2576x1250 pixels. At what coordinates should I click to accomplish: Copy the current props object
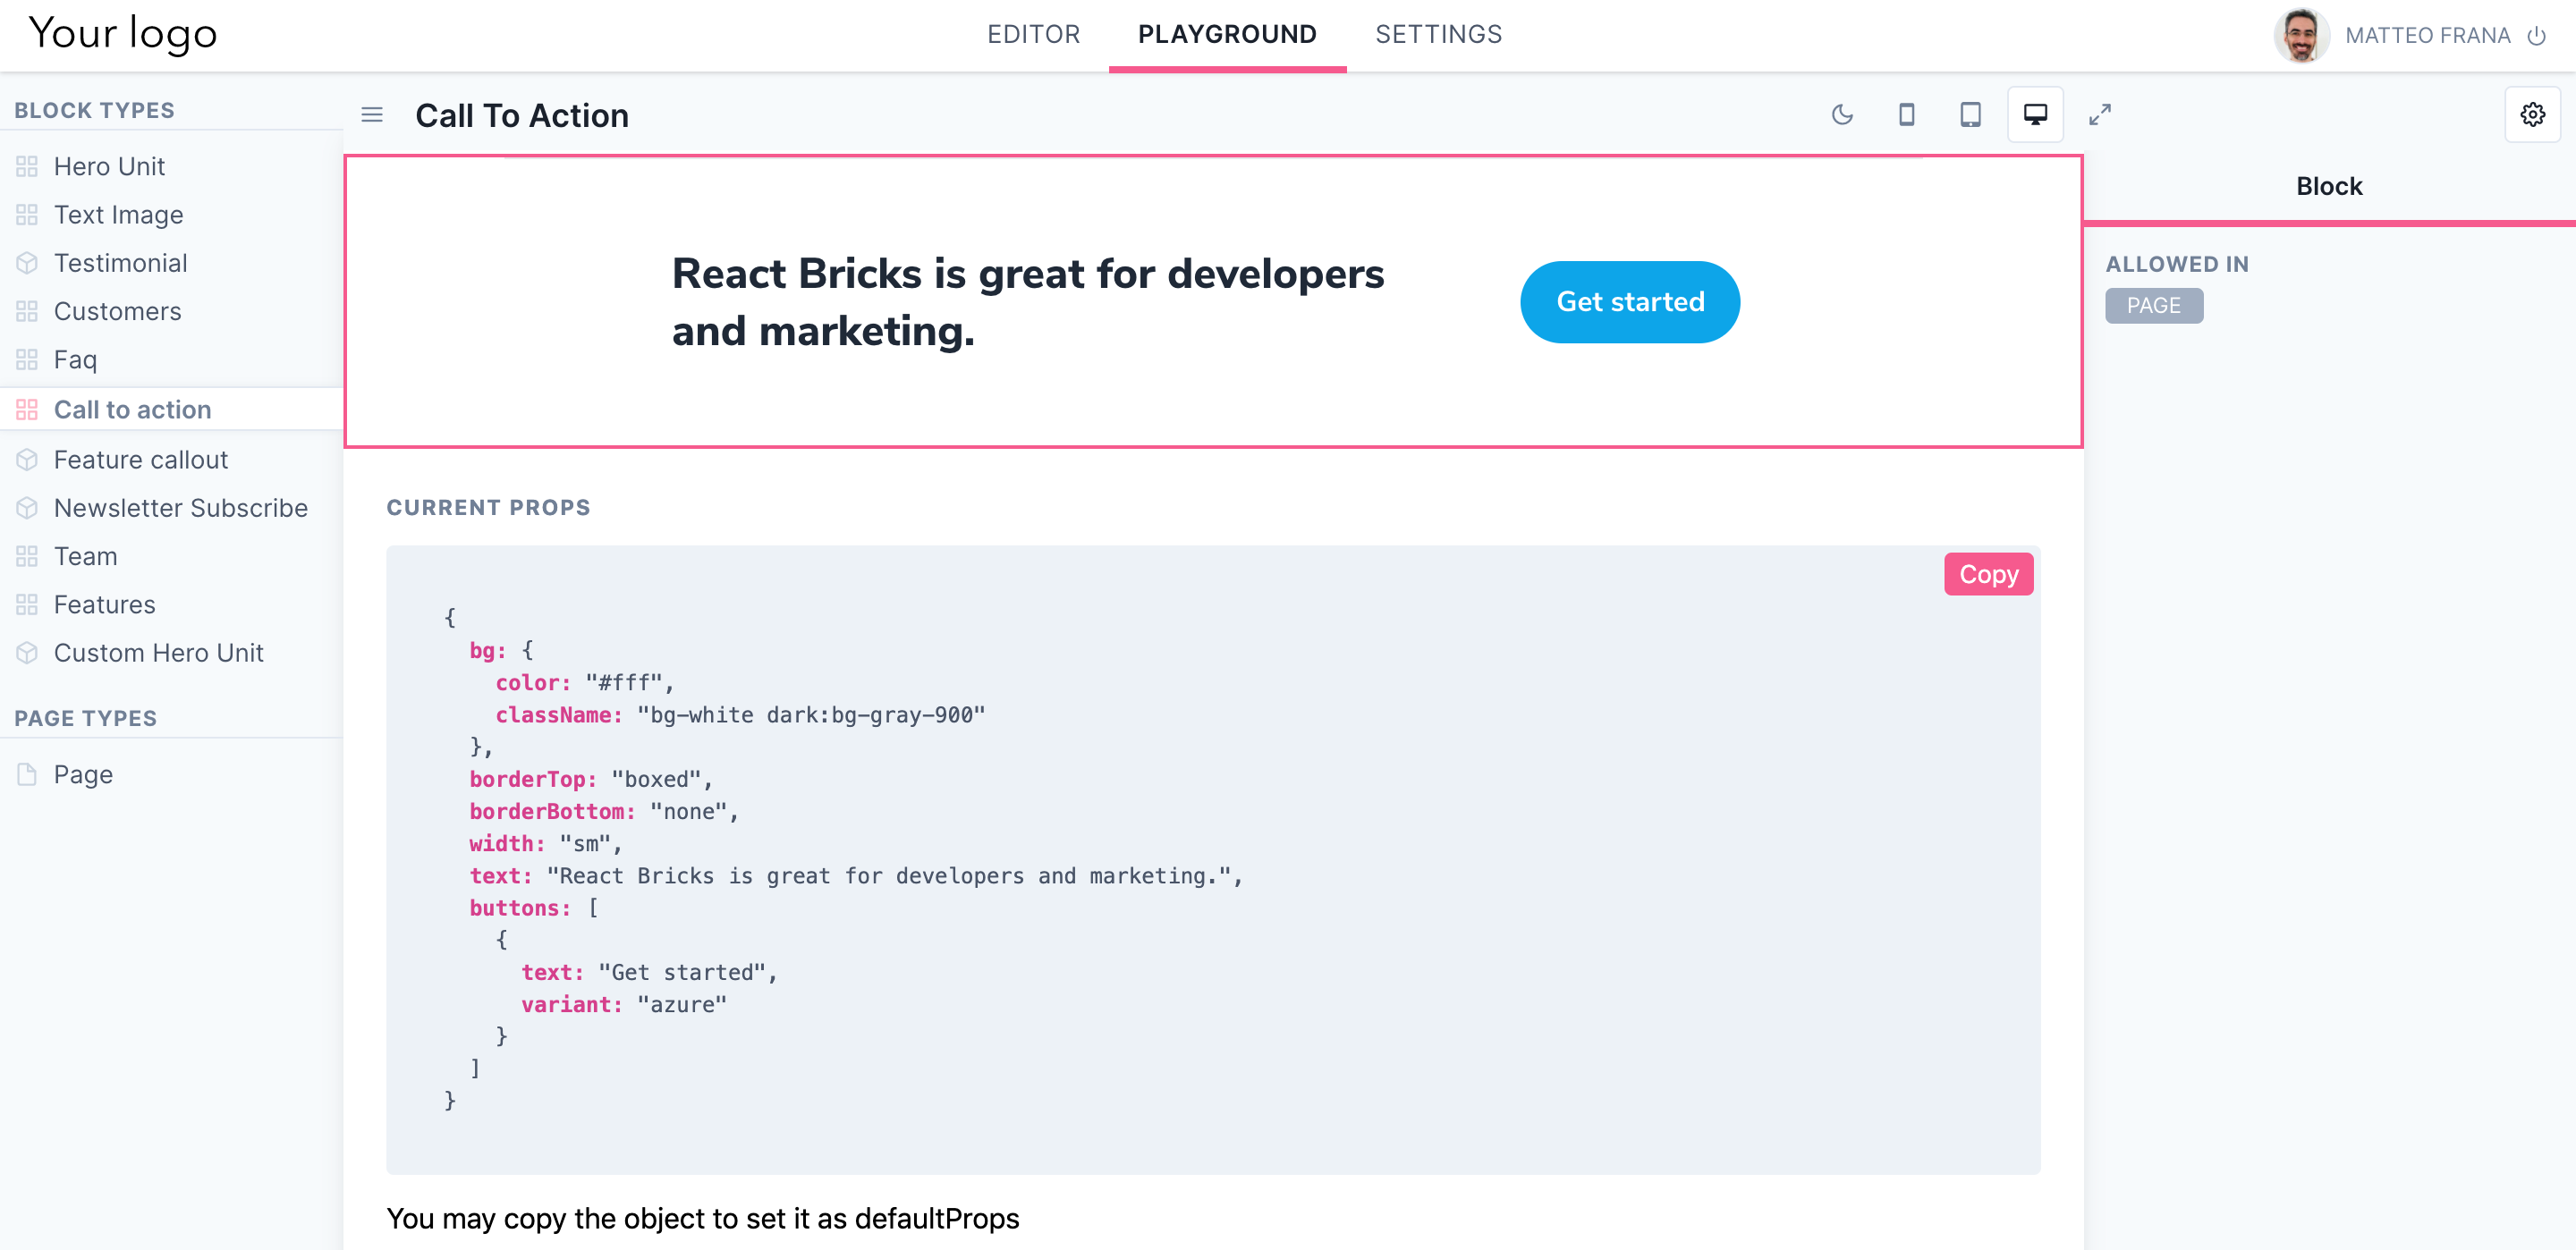[x=1988, y=575]
